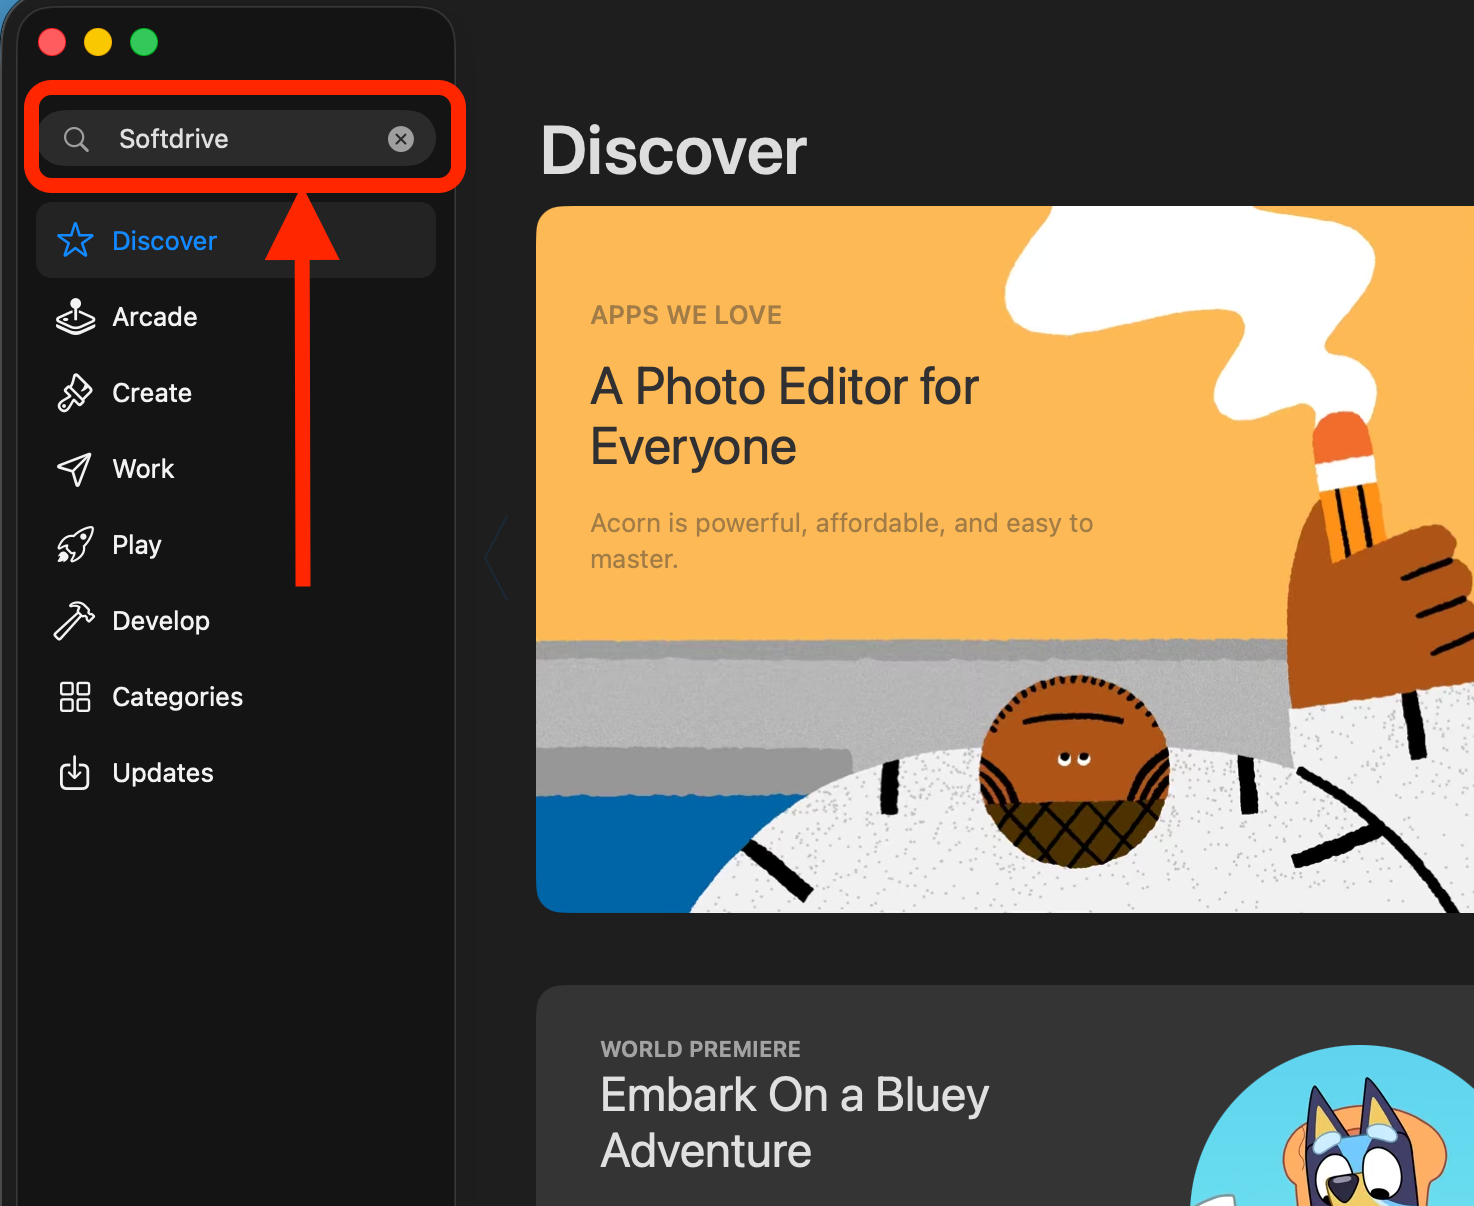Click the Work paper plane icon

pyautogui.click(x=75, y=468)
